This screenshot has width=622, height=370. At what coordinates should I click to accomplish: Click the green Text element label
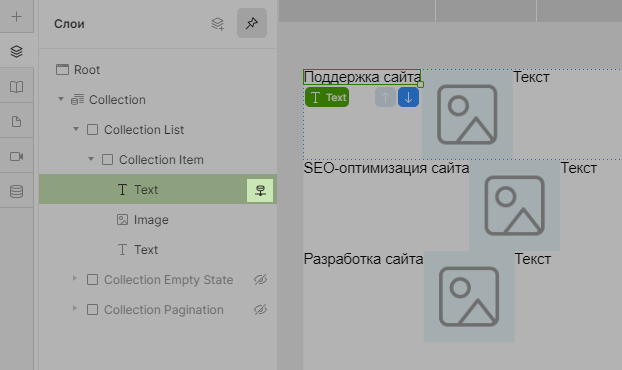pos(327,98)
